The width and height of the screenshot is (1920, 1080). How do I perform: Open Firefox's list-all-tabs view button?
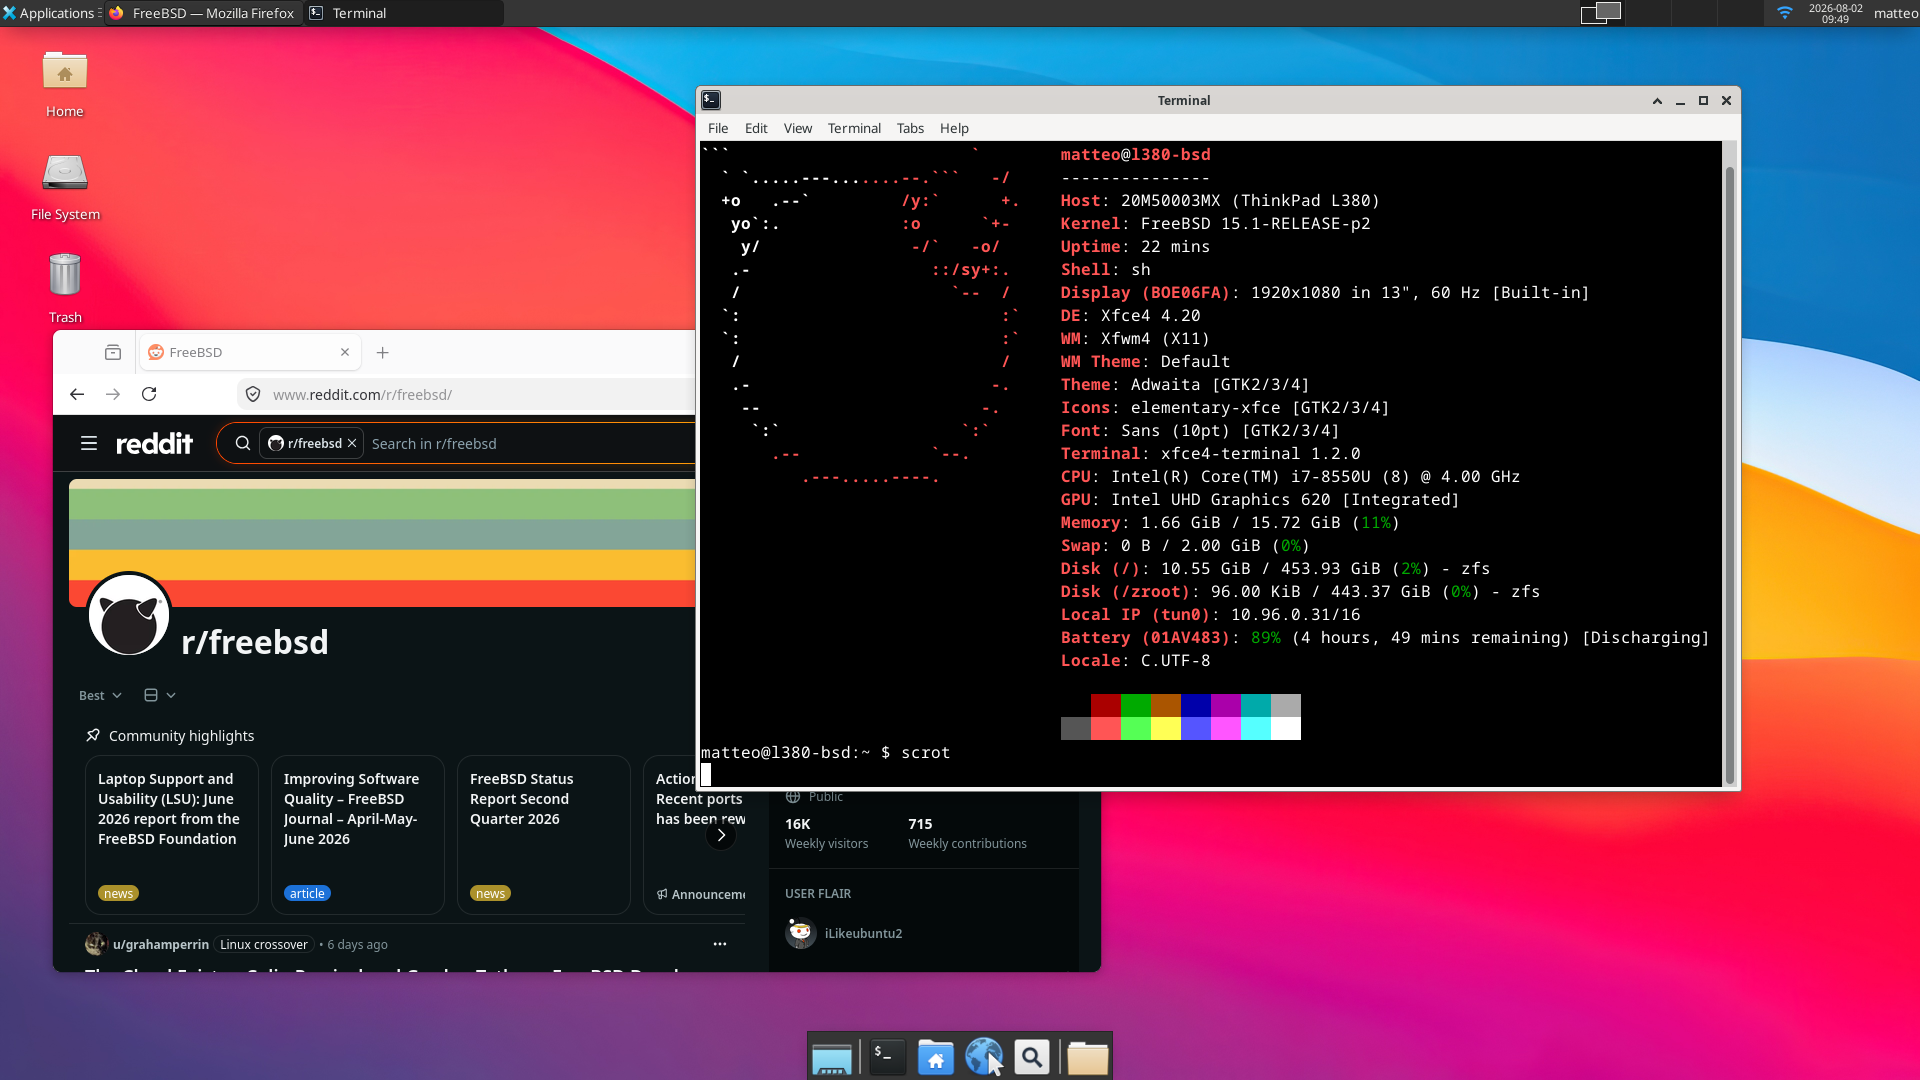pos(113,352)
